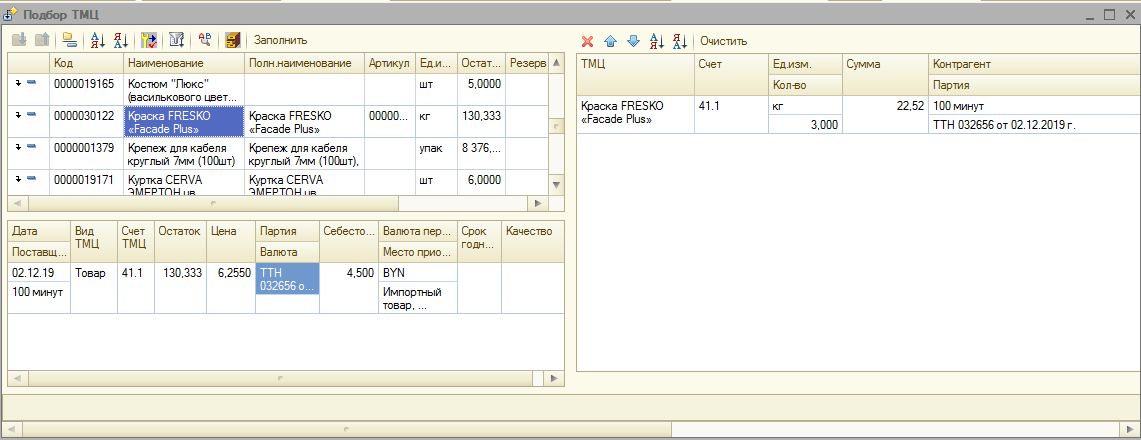Screen dimensions: 1141x440
Task: Move selected row down with blue arrow
Action: [x=632, y=41]
